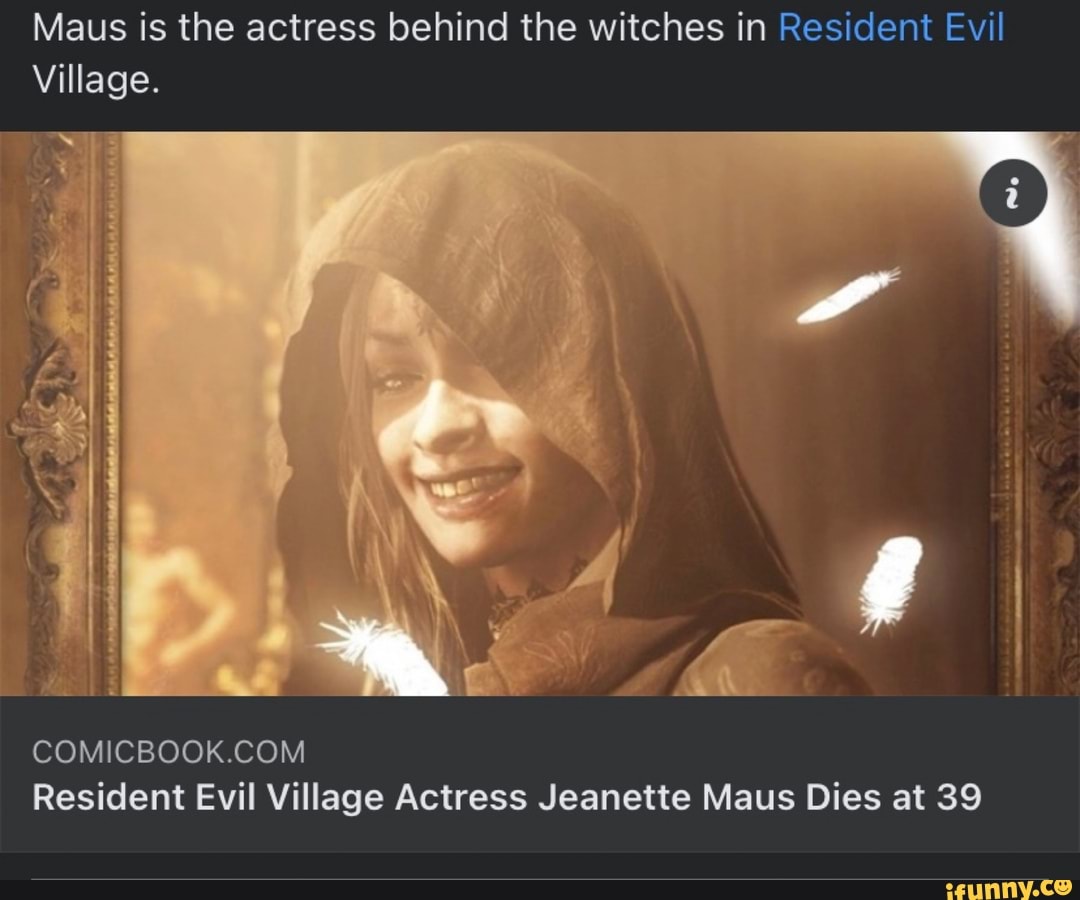
Task: Click the upright feather beside the character's shoulder
Action: 891,584
